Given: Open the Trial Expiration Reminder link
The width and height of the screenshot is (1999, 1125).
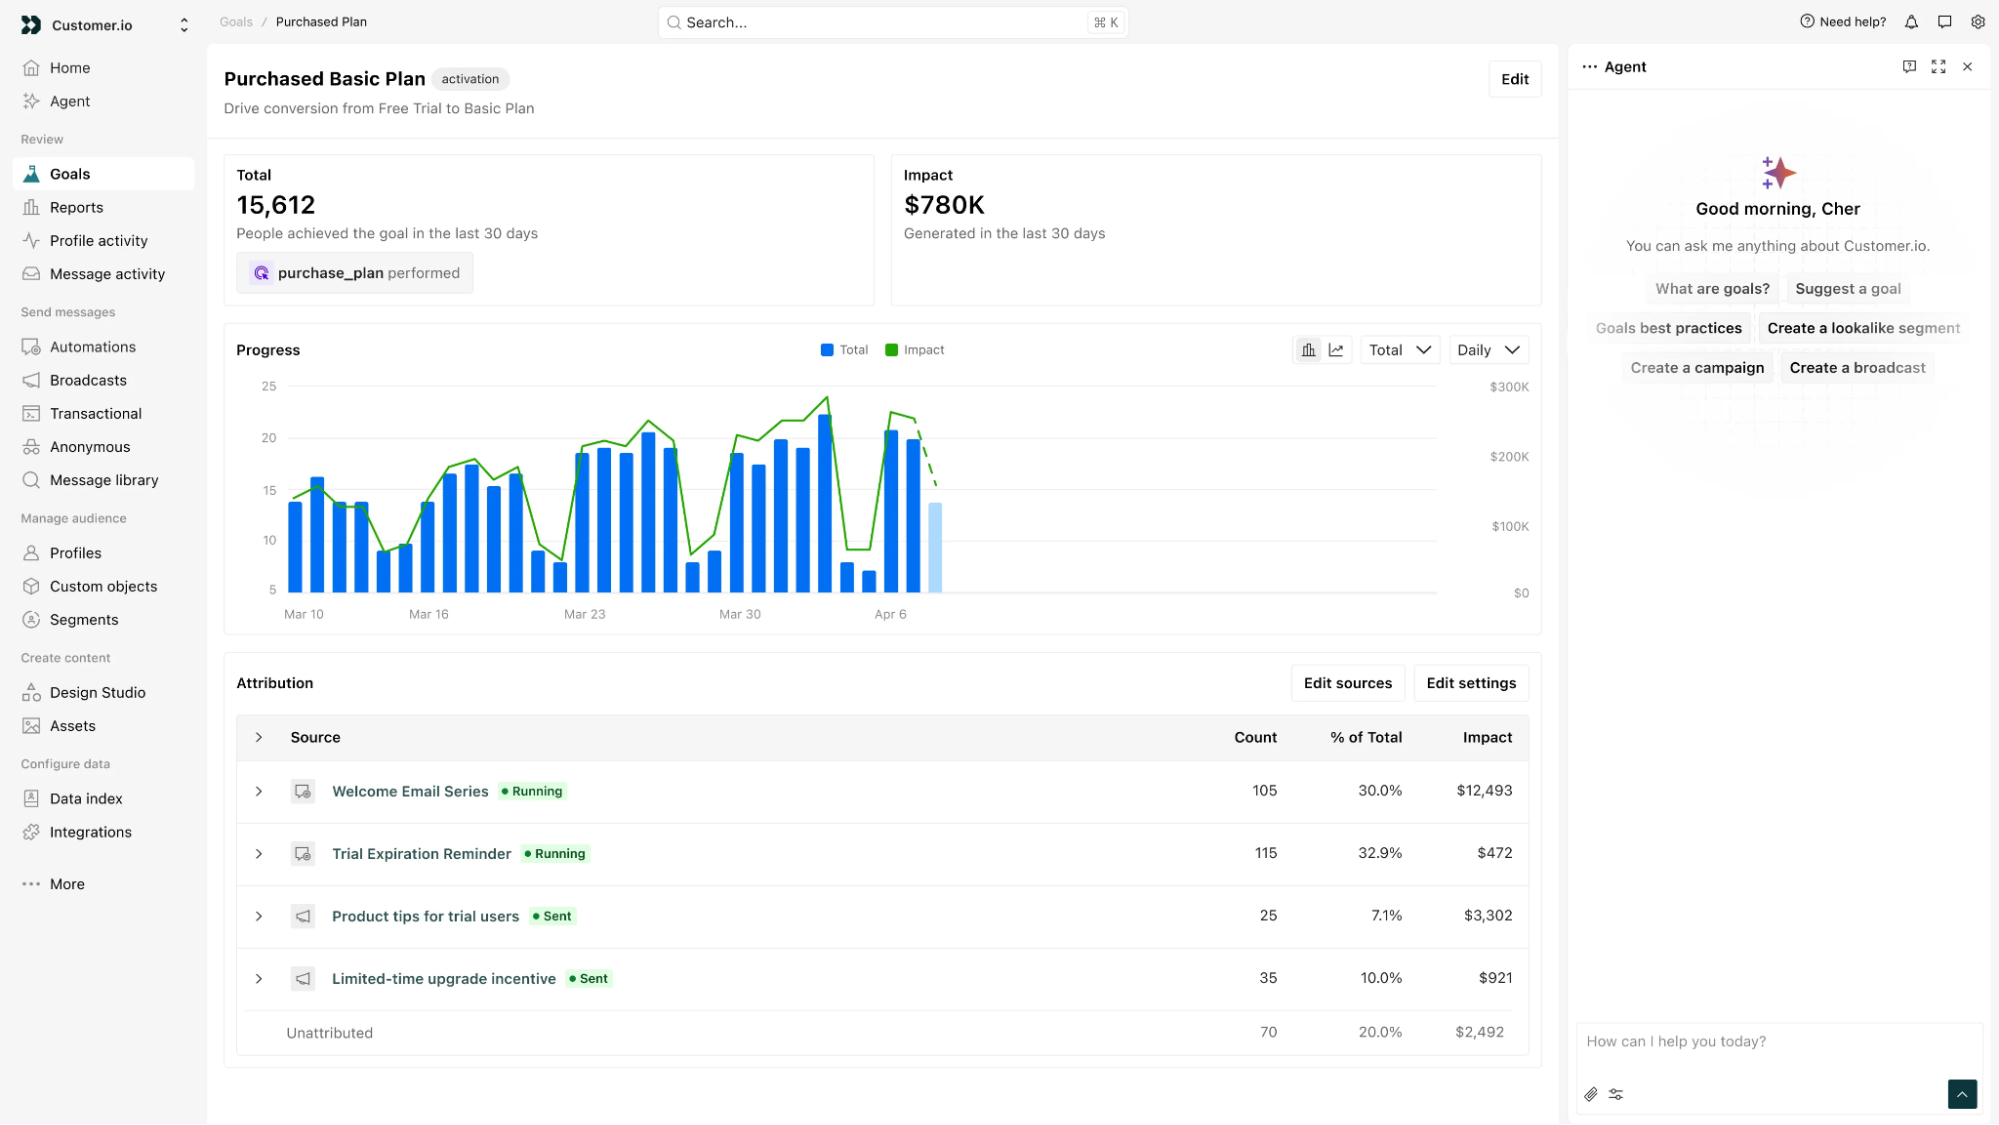Looking at the screenshot, I should click(x=421, y=854).
